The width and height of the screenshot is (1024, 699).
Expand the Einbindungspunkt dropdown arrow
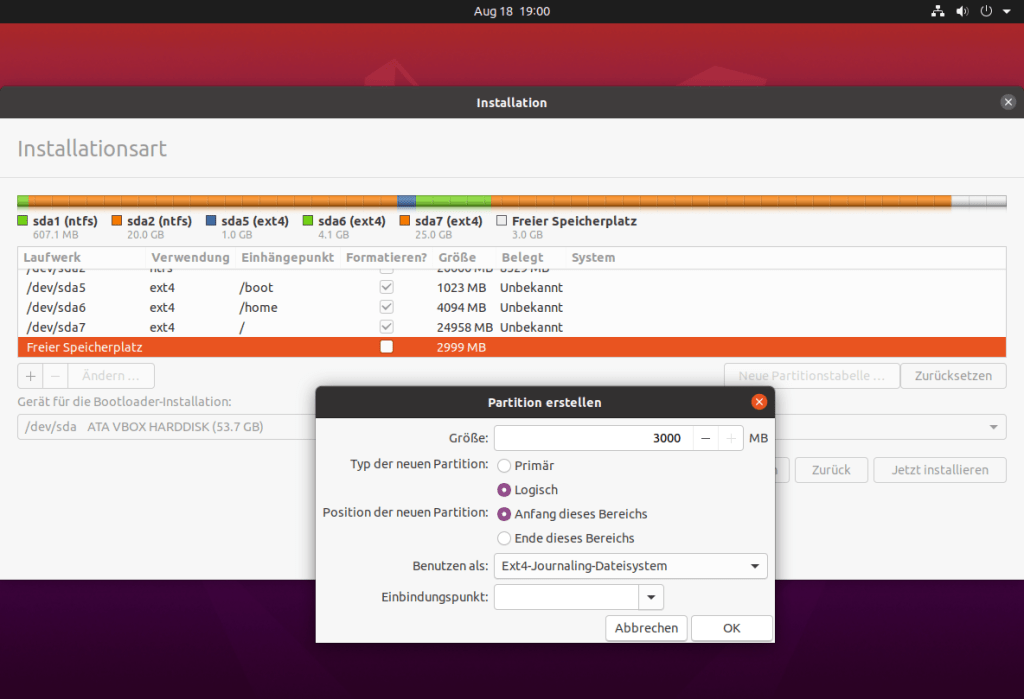[x=651, y=597]
